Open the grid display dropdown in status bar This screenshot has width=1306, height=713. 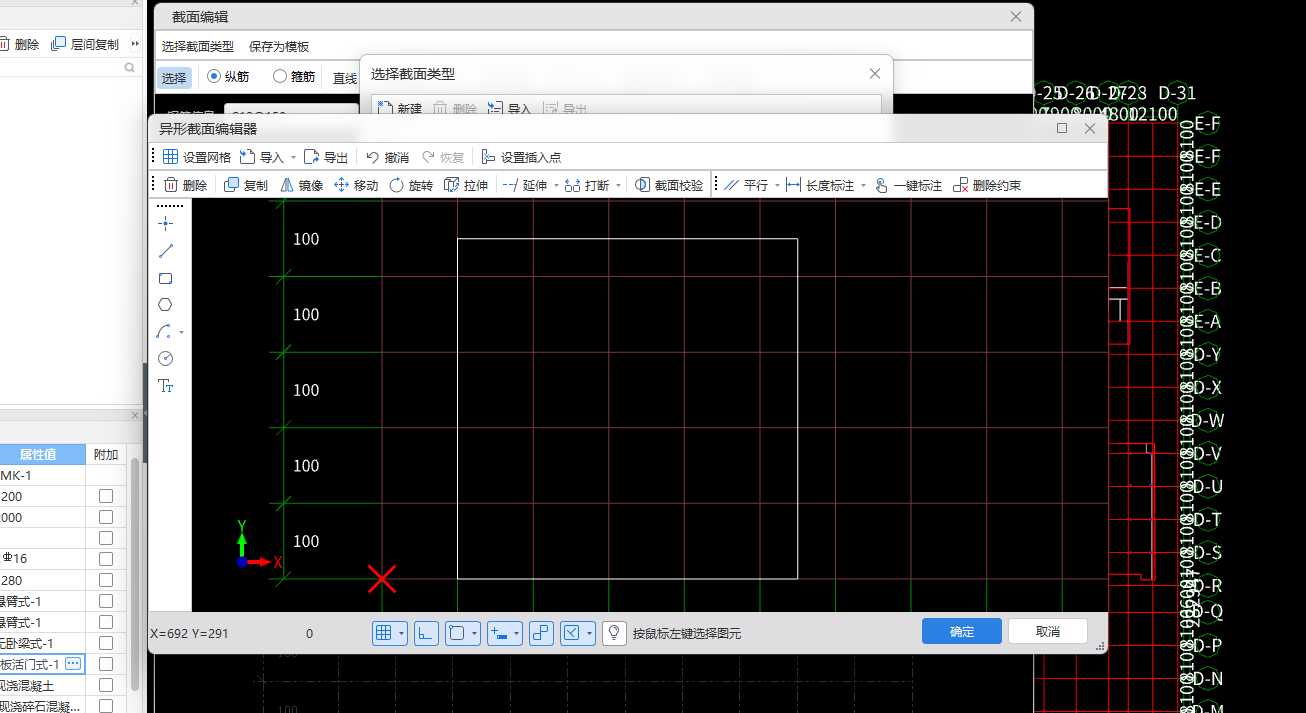(x=401, y=633)
